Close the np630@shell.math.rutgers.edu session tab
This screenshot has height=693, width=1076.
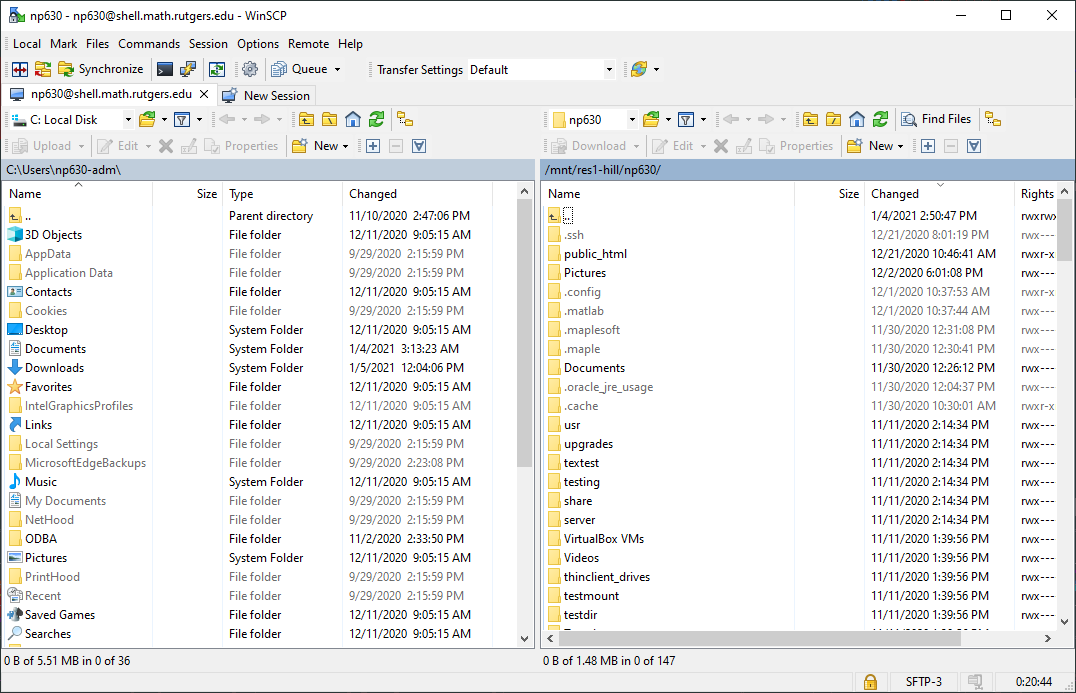204,94
